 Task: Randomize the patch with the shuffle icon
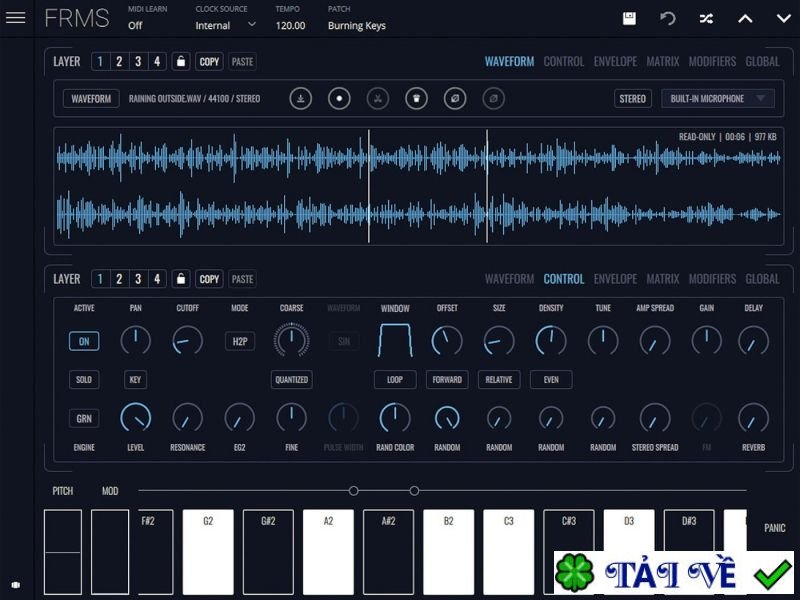[706, 19]
